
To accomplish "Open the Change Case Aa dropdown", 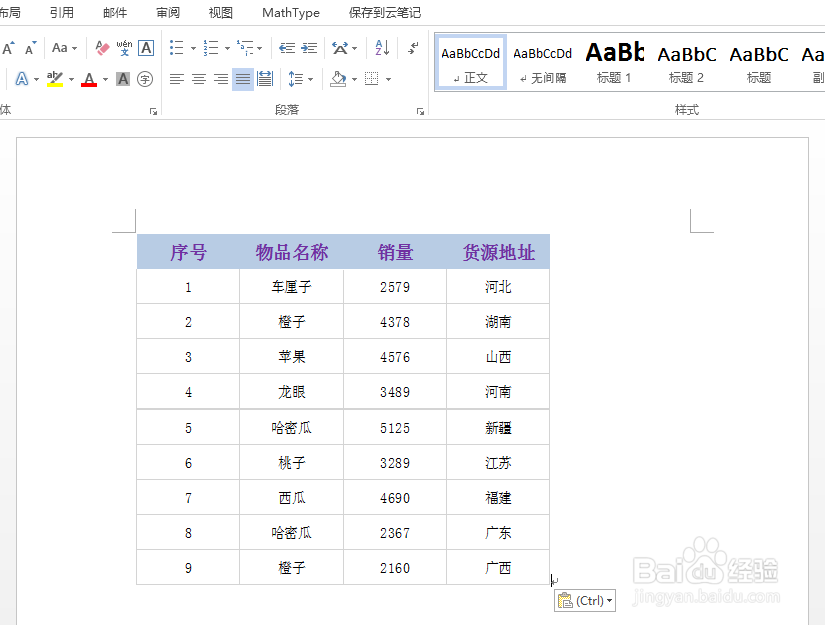I will point(64,48).
